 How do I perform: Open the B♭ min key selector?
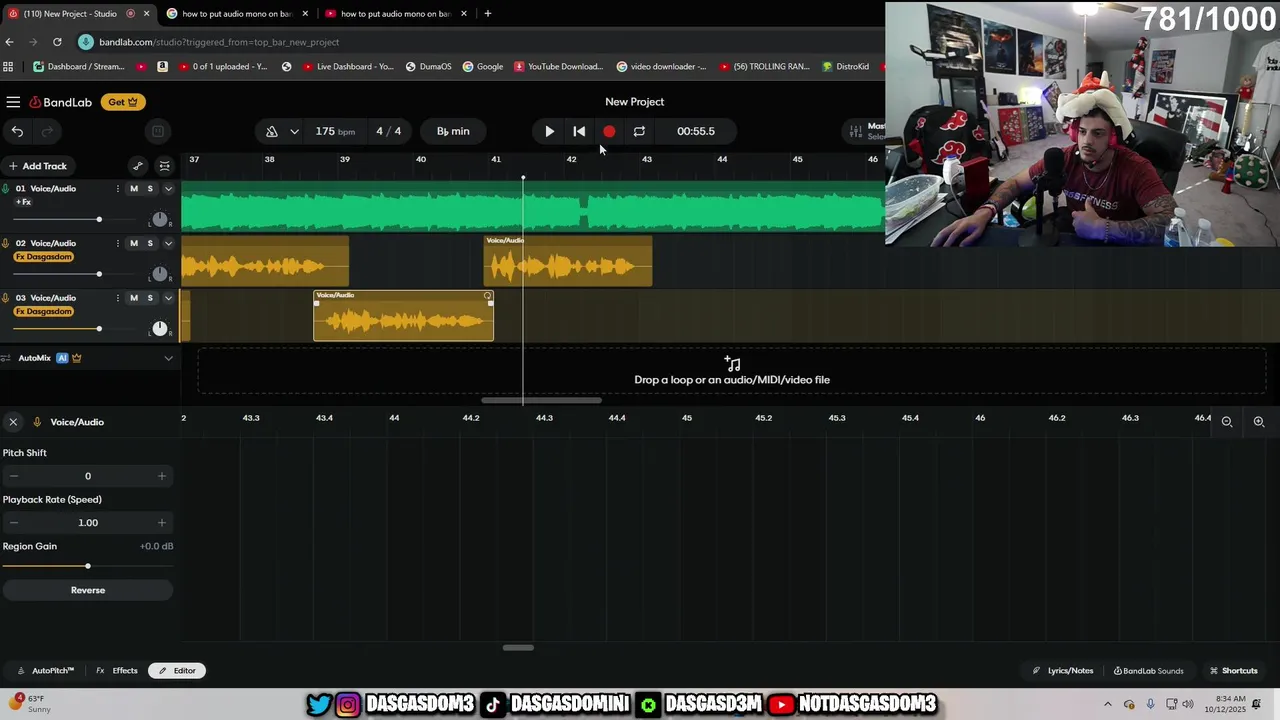tap(453, 131)
